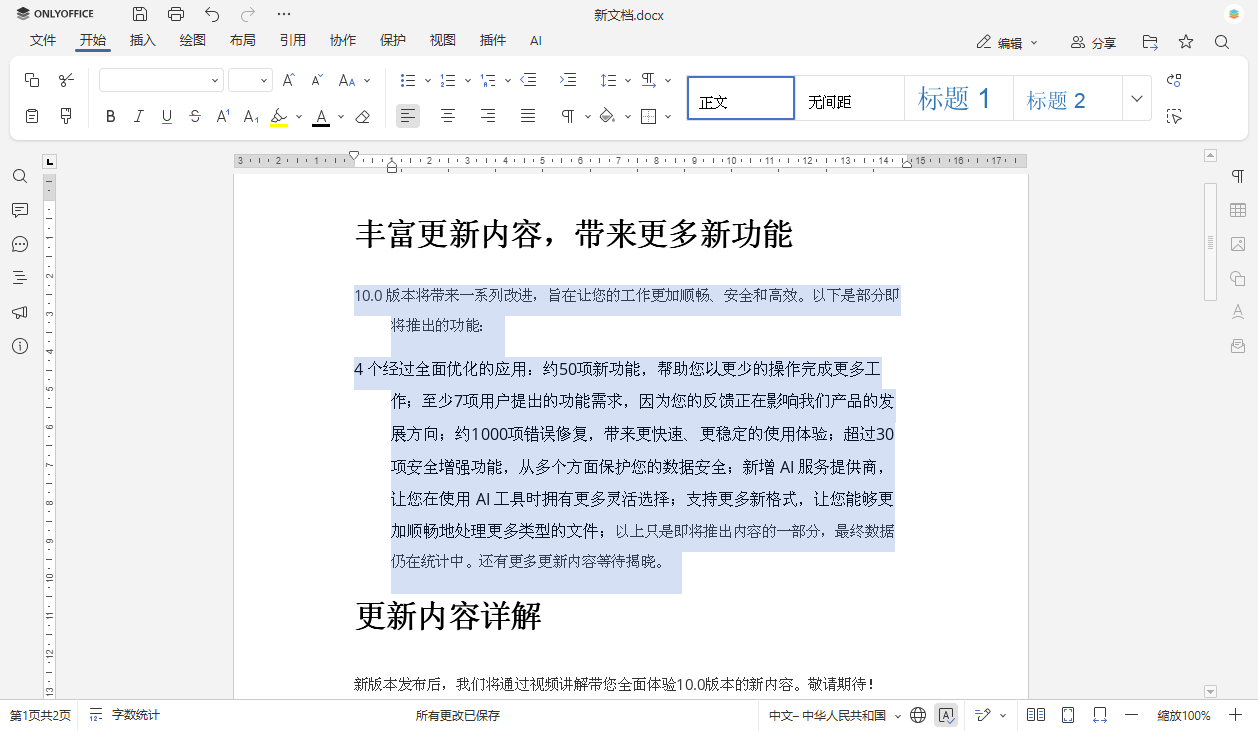The width and height of the screenshot is (1258, 731).
Task: Open mail merge settings in right sidebar
Action: coord(1238,346)
